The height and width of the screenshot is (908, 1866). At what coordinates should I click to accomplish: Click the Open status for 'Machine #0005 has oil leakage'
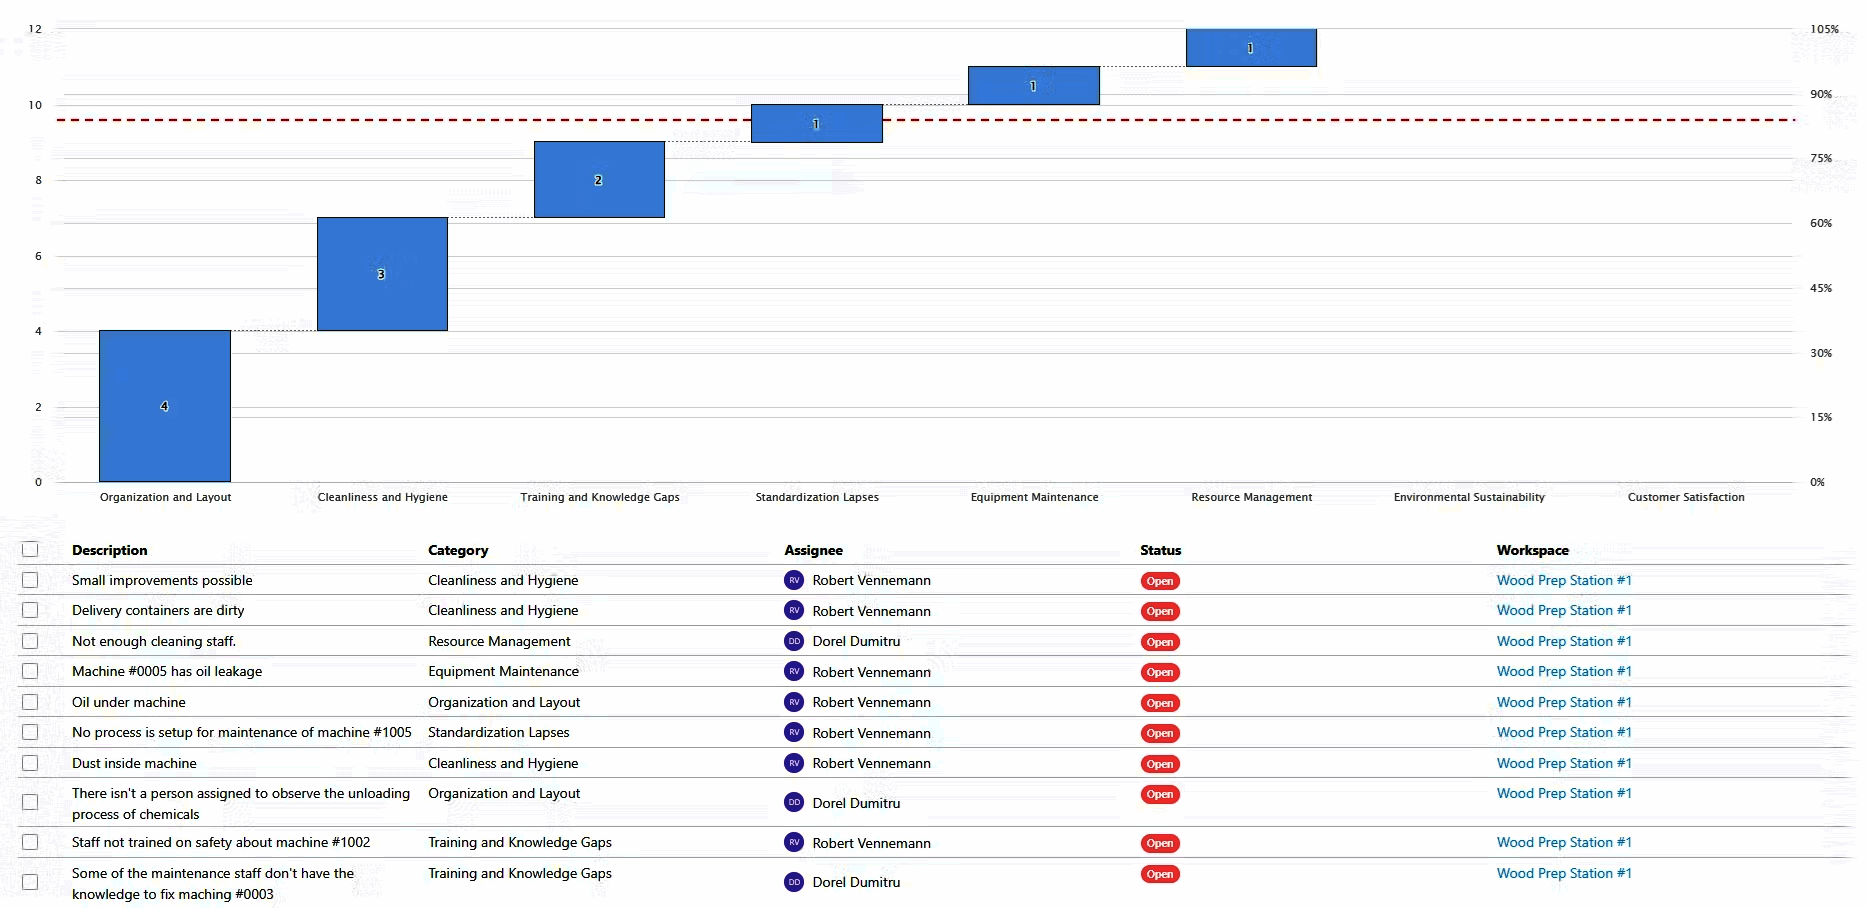point(1160,672)
